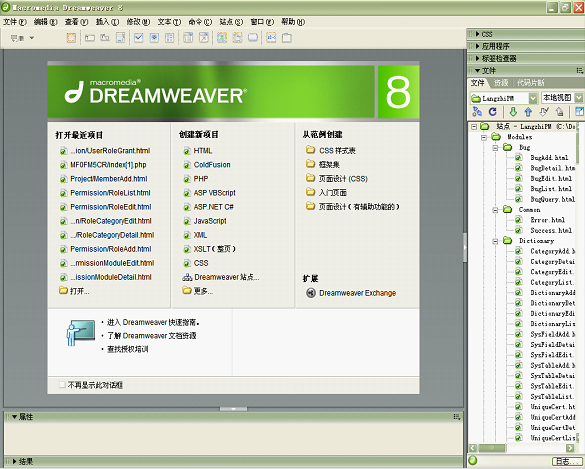Insert a Fieldset form element
This screenshot has height=469, width=585.
(x=287, y=38)
